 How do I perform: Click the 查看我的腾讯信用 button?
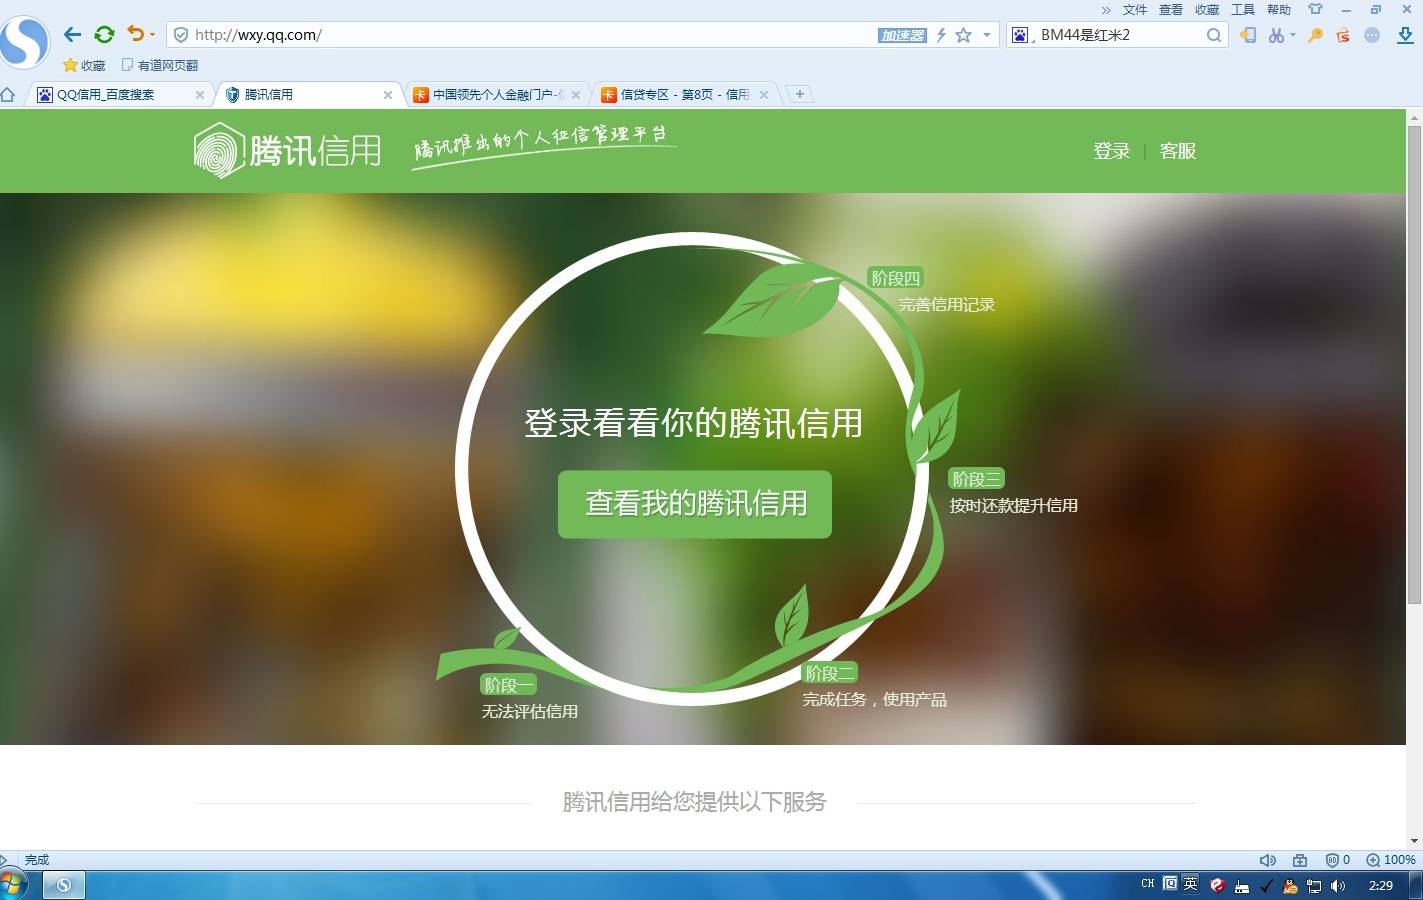695,504
